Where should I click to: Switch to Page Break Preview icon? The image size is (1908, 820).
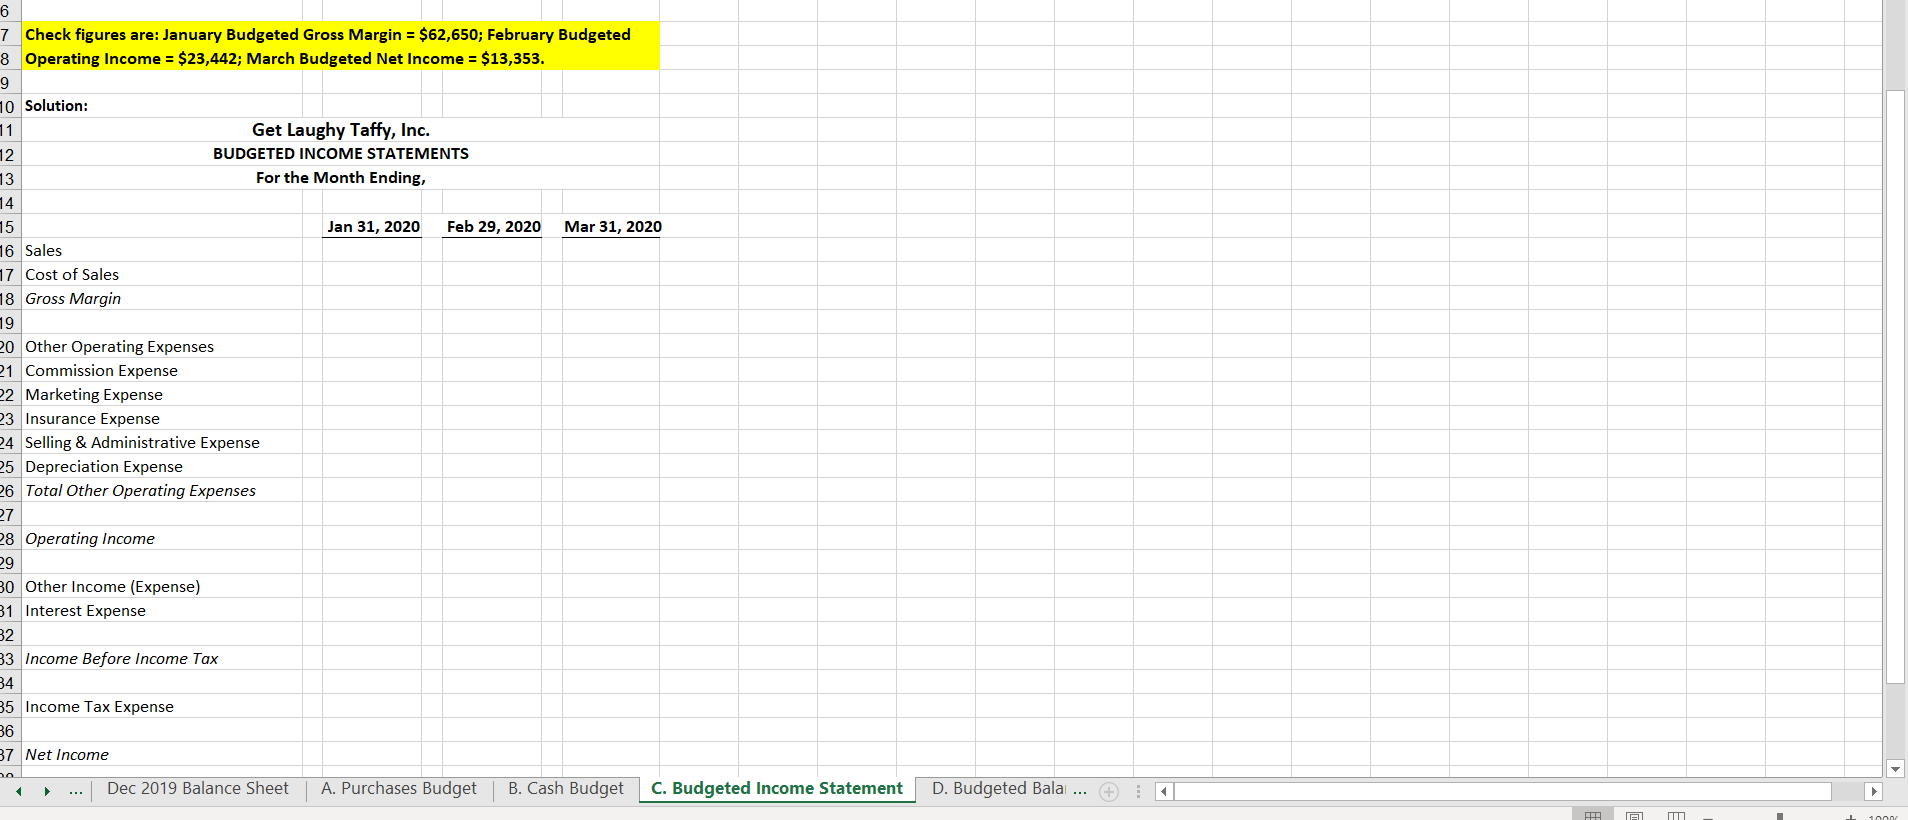click(x=1677, y=816)
